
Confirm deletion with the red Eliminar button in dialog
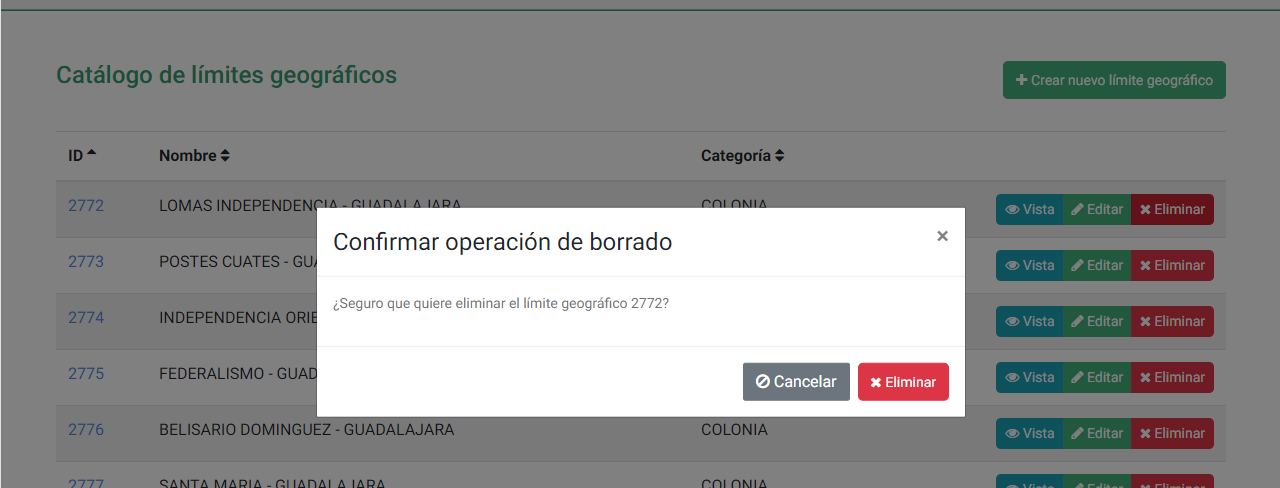pyautogui.click(x=903, y=382)
